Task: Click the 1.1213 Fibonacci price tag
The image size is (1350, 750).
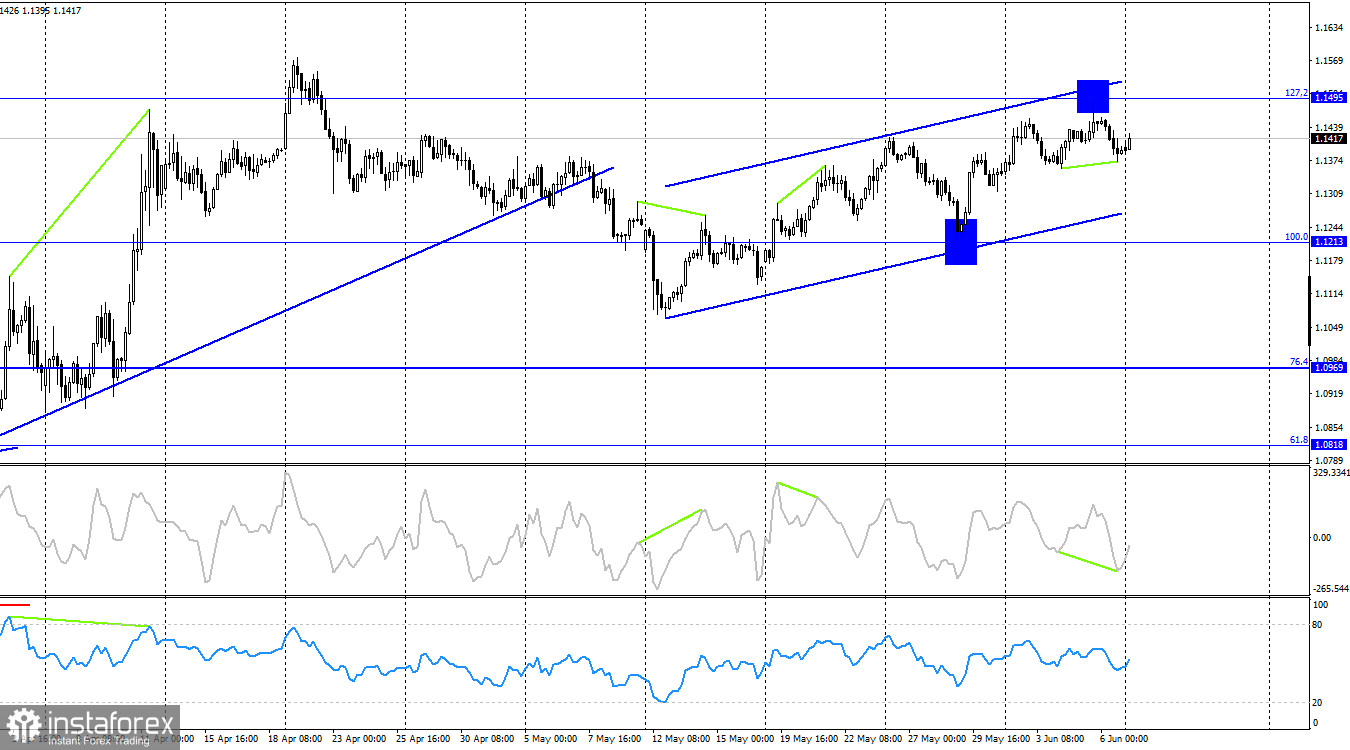Action: (x=1329, y=242)
